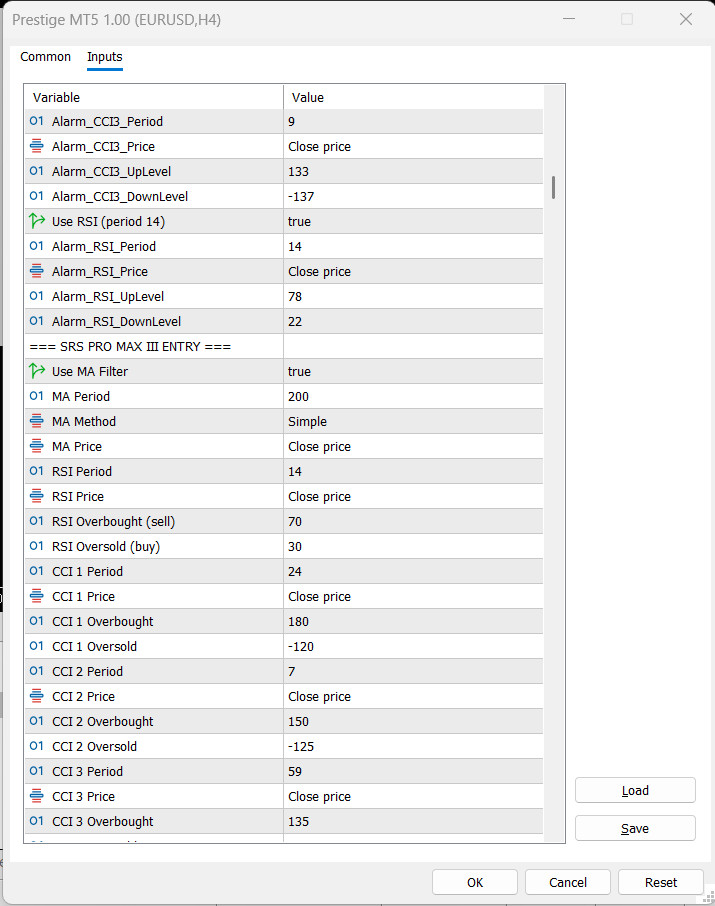
Task: Edit the CCI 3 Period value 59
Action: coord(413,771)
